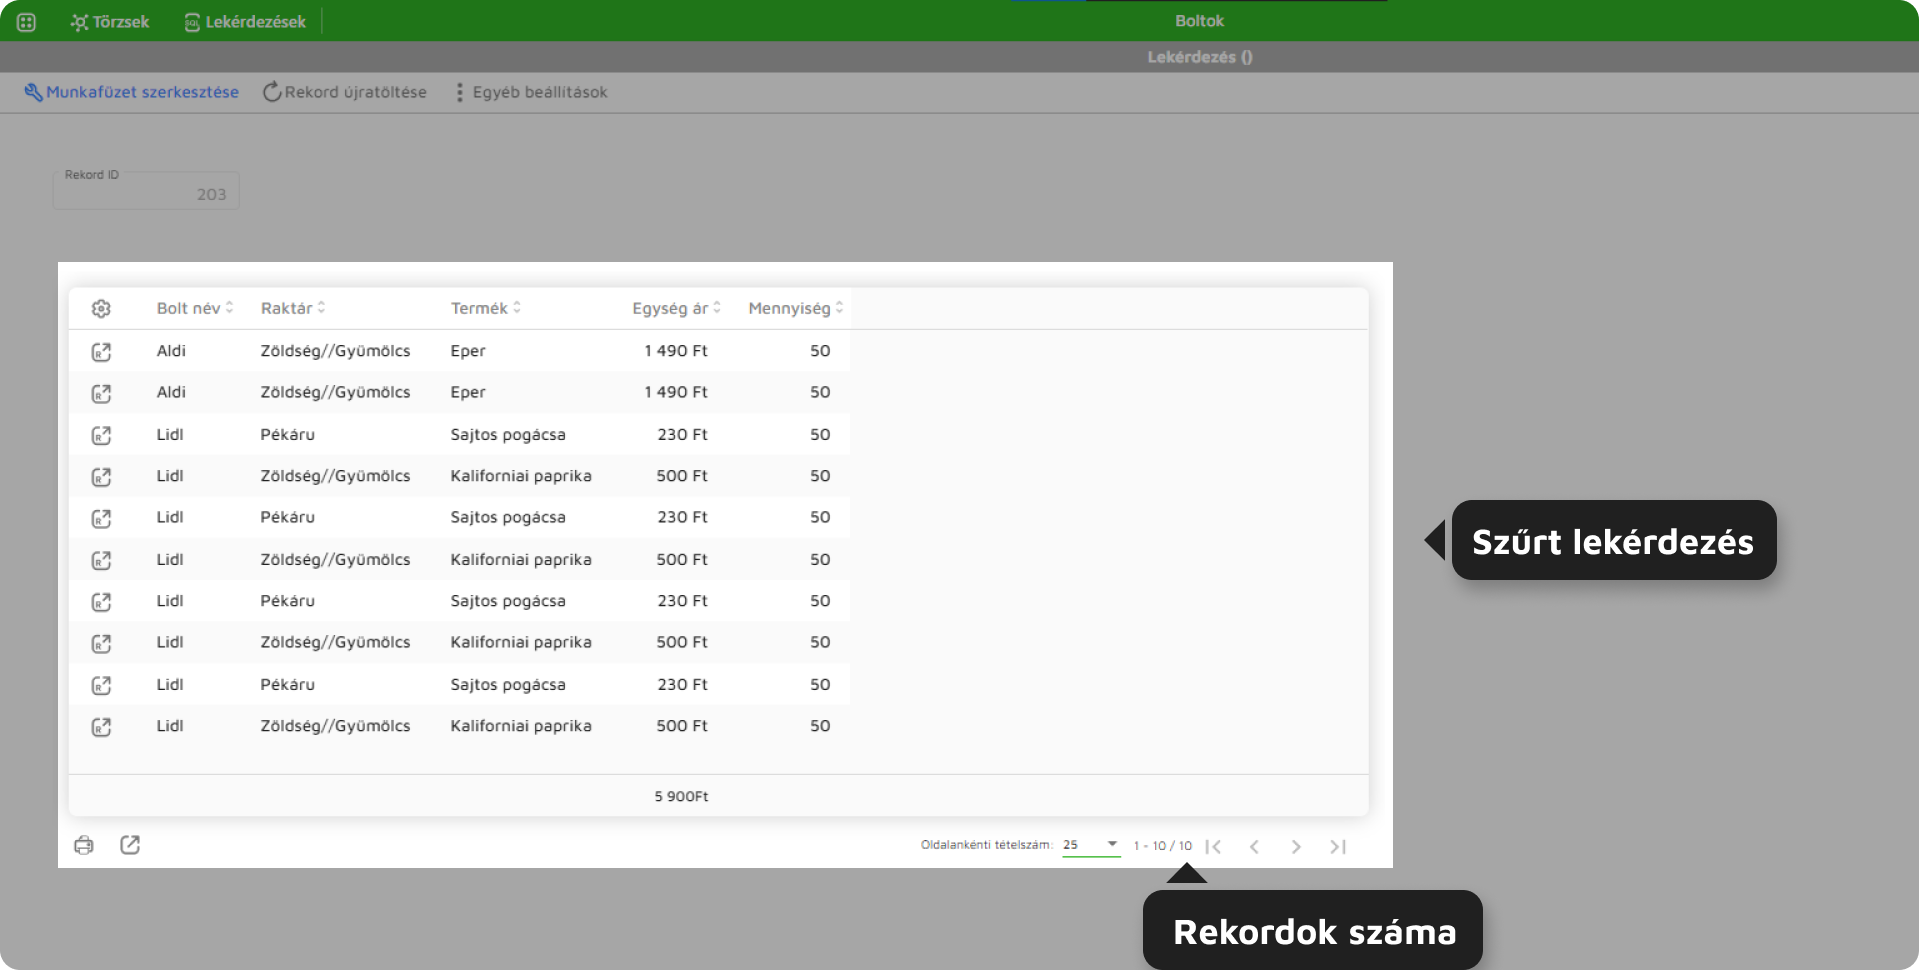Open record icon of first Kaliforniai paprika row

pyautogui.click(x=101, y=477)
